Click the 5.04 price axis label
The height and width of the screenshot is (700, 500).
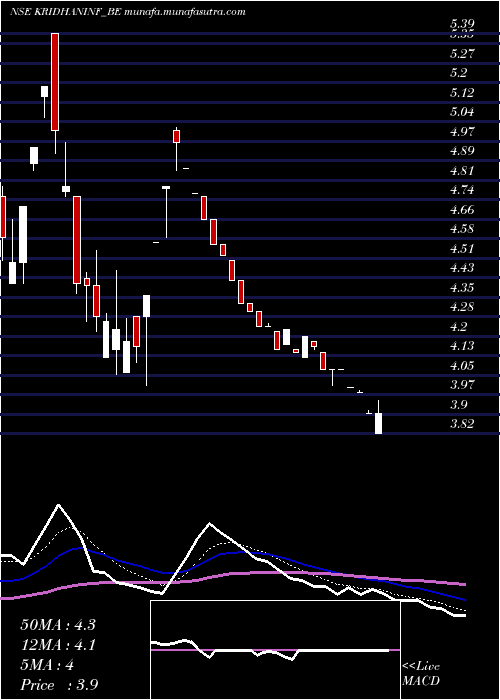tap(462, 112)
